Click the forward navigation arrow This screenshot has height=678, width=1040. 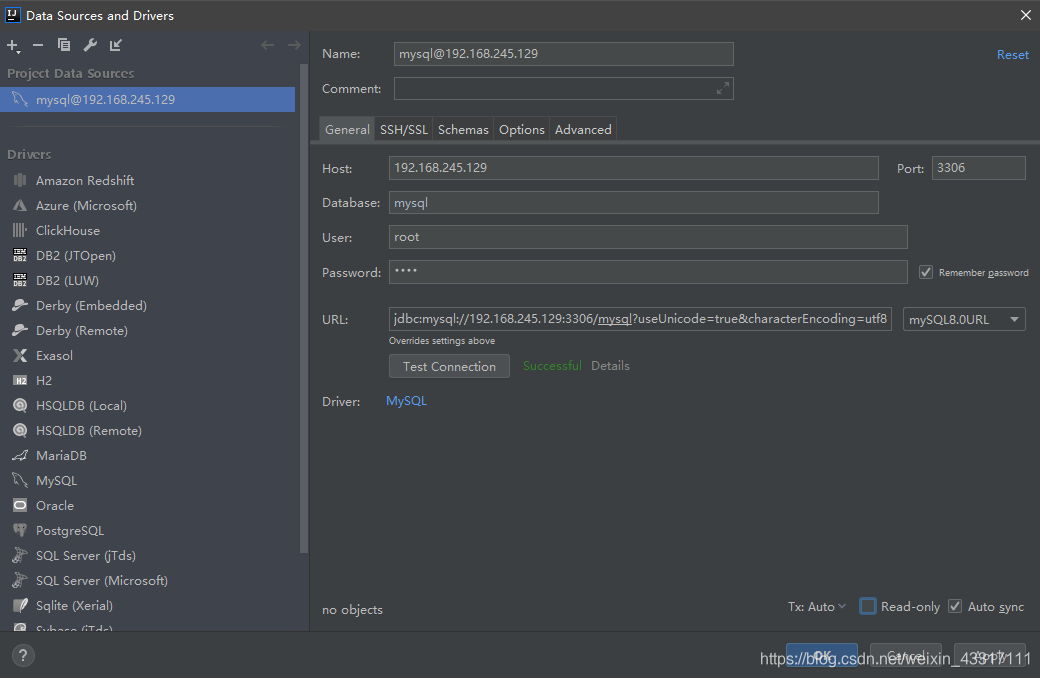click(x=294, y=45)
